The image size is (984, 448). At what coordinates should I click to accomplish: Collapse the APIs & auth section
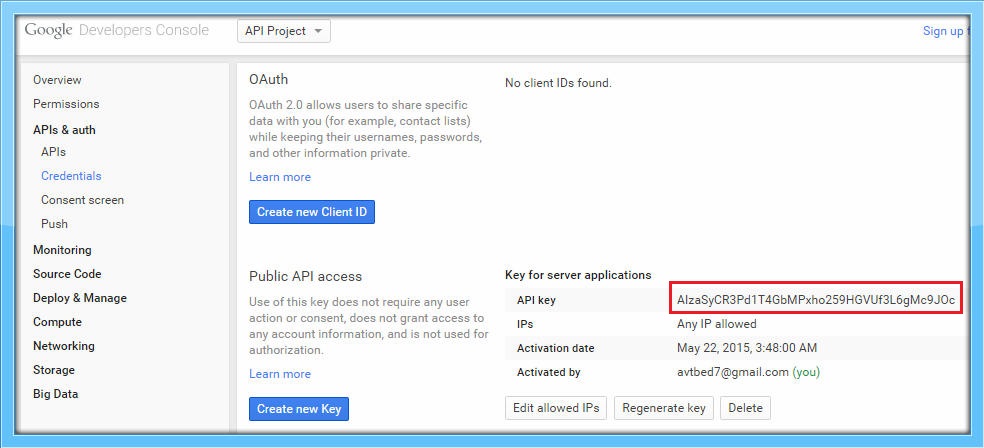pyautogui.click(x=64, y=130)
